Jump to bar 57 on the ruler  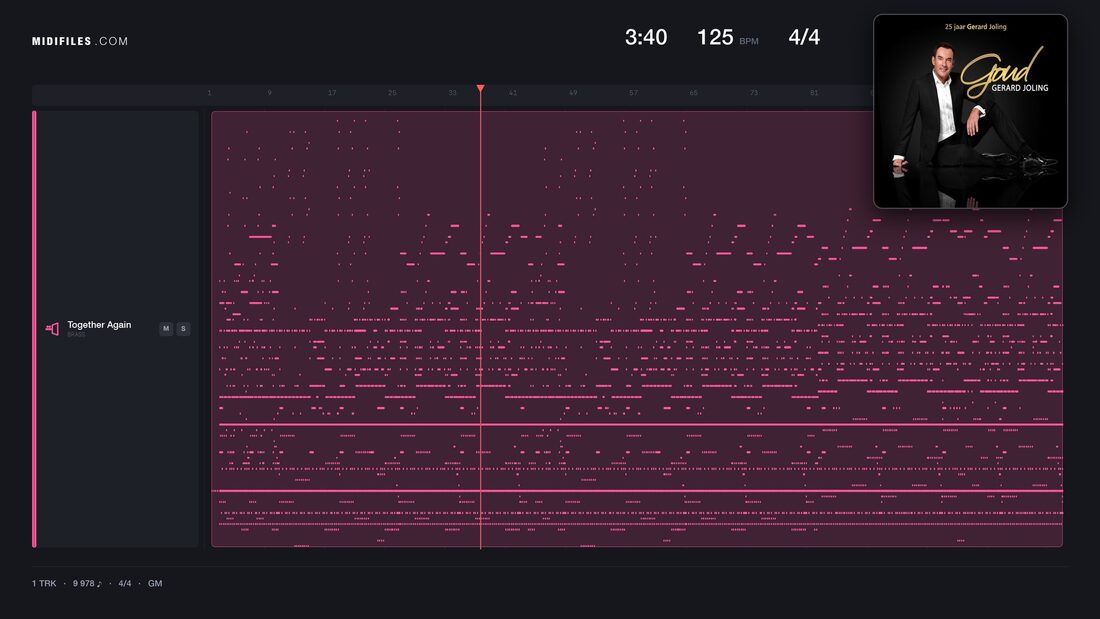coord(633,93)
